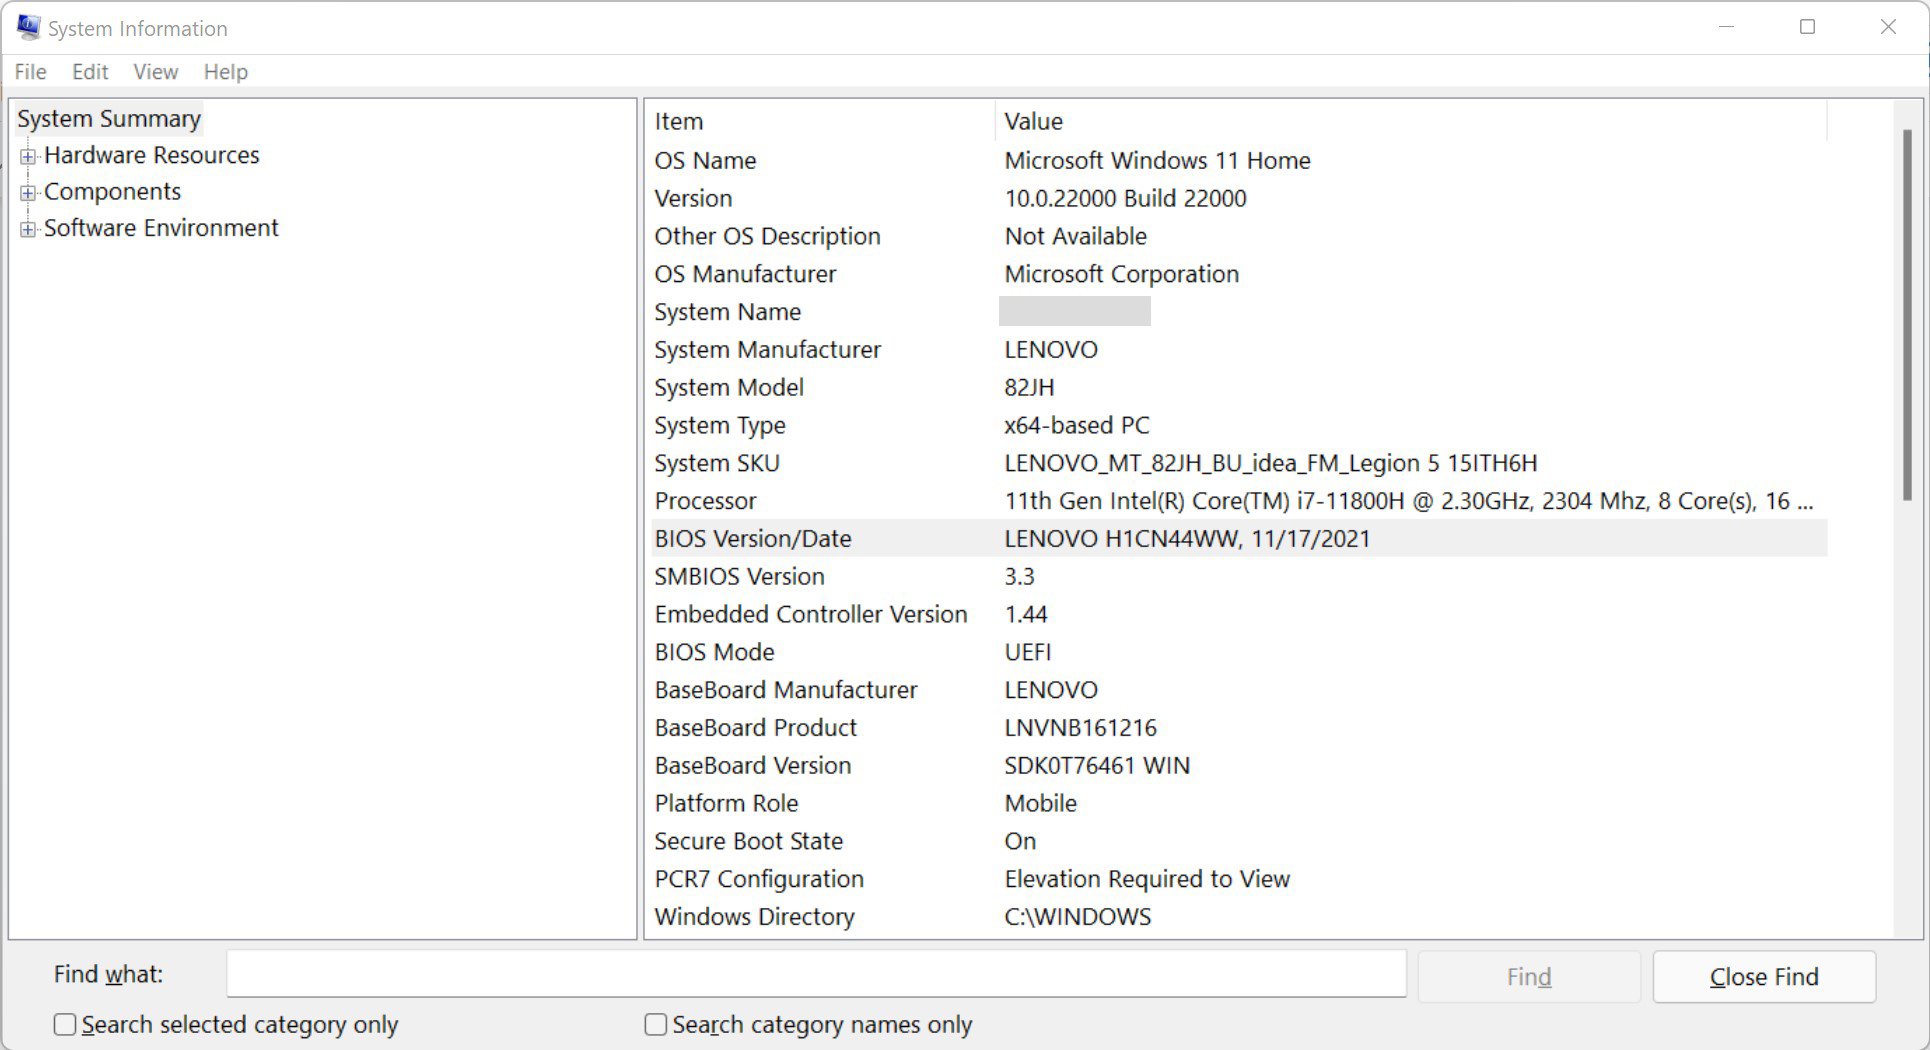The height and width of the screenshot is (1050, 1930).
Task: Enable Search selected category only checkbox
Action: click(x=65, y=1024)
